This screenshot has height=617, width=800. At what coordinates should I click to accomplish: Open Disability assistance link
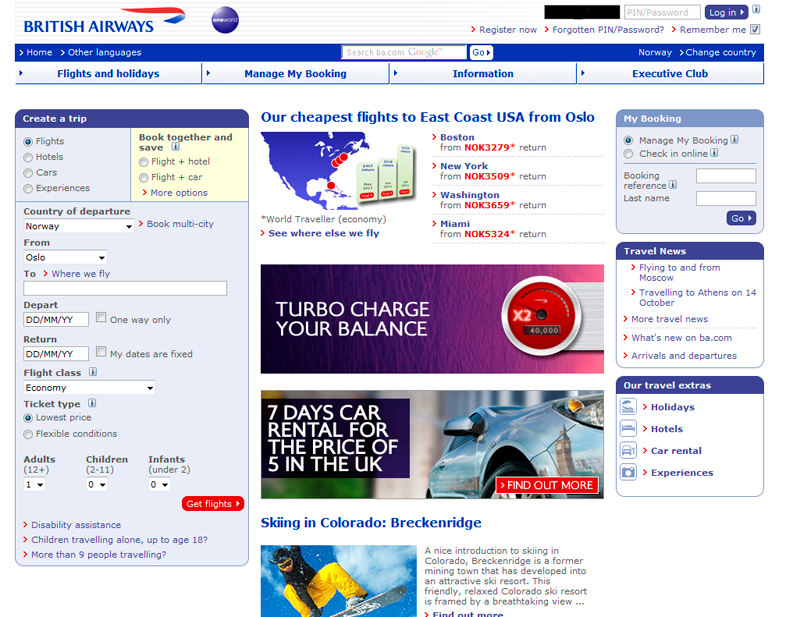pyautogui.click(x=76, y=525)
